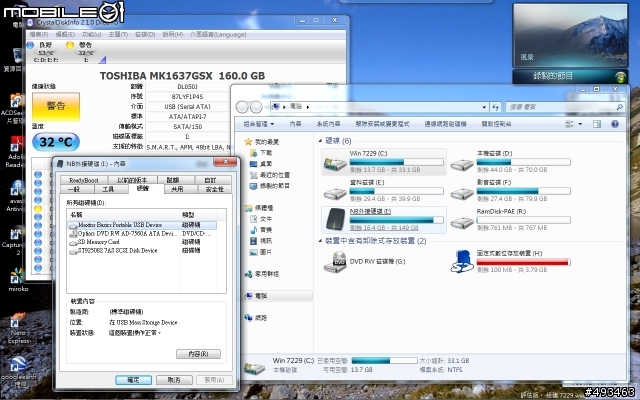The image size is (640, 400).
Task: Open the 本機磁碟 (D:) drive
Action: click(x=511, y=162)
